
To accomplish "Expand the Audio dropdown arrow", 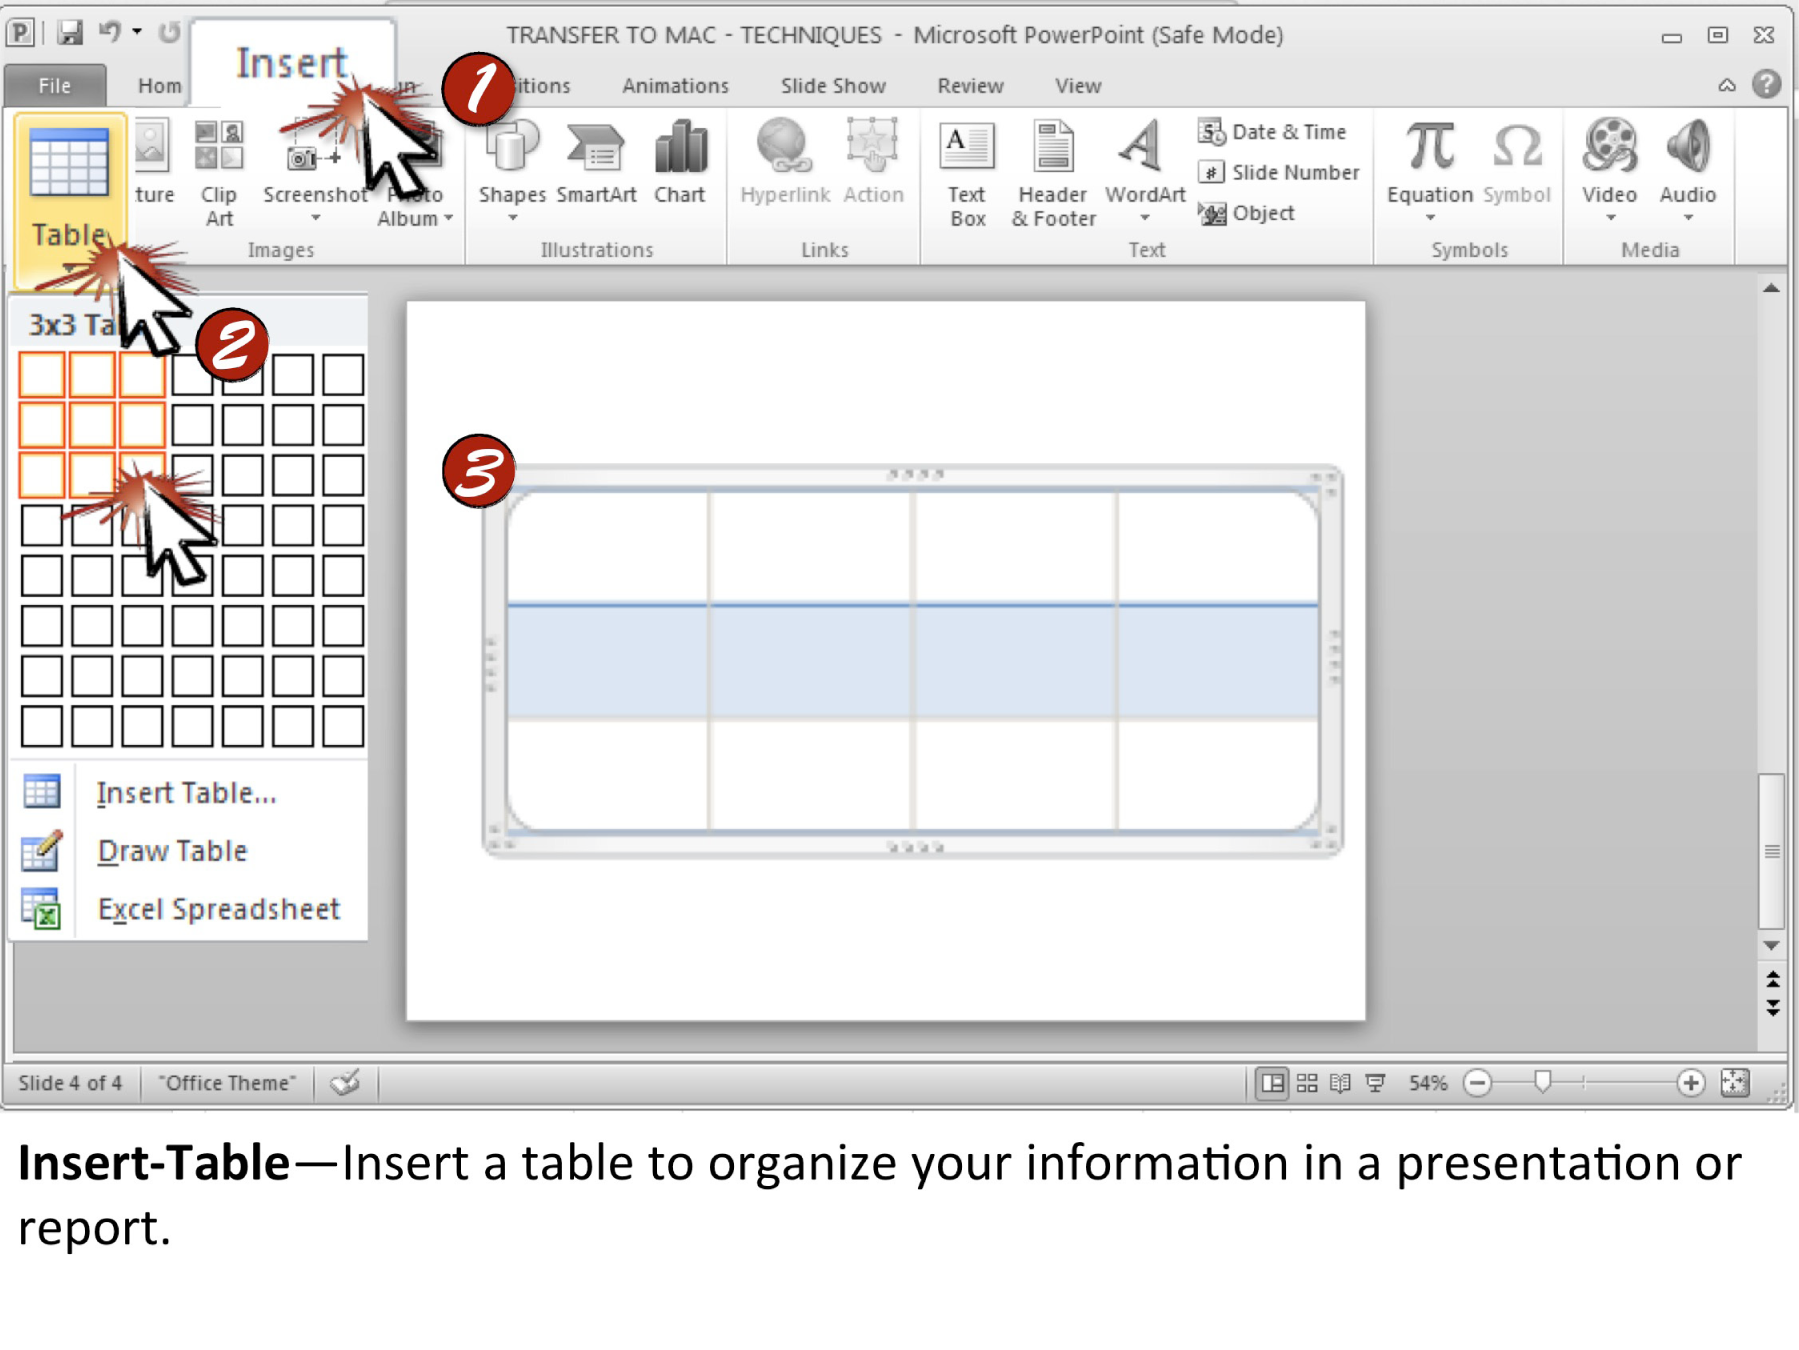I will point(1688,218).
